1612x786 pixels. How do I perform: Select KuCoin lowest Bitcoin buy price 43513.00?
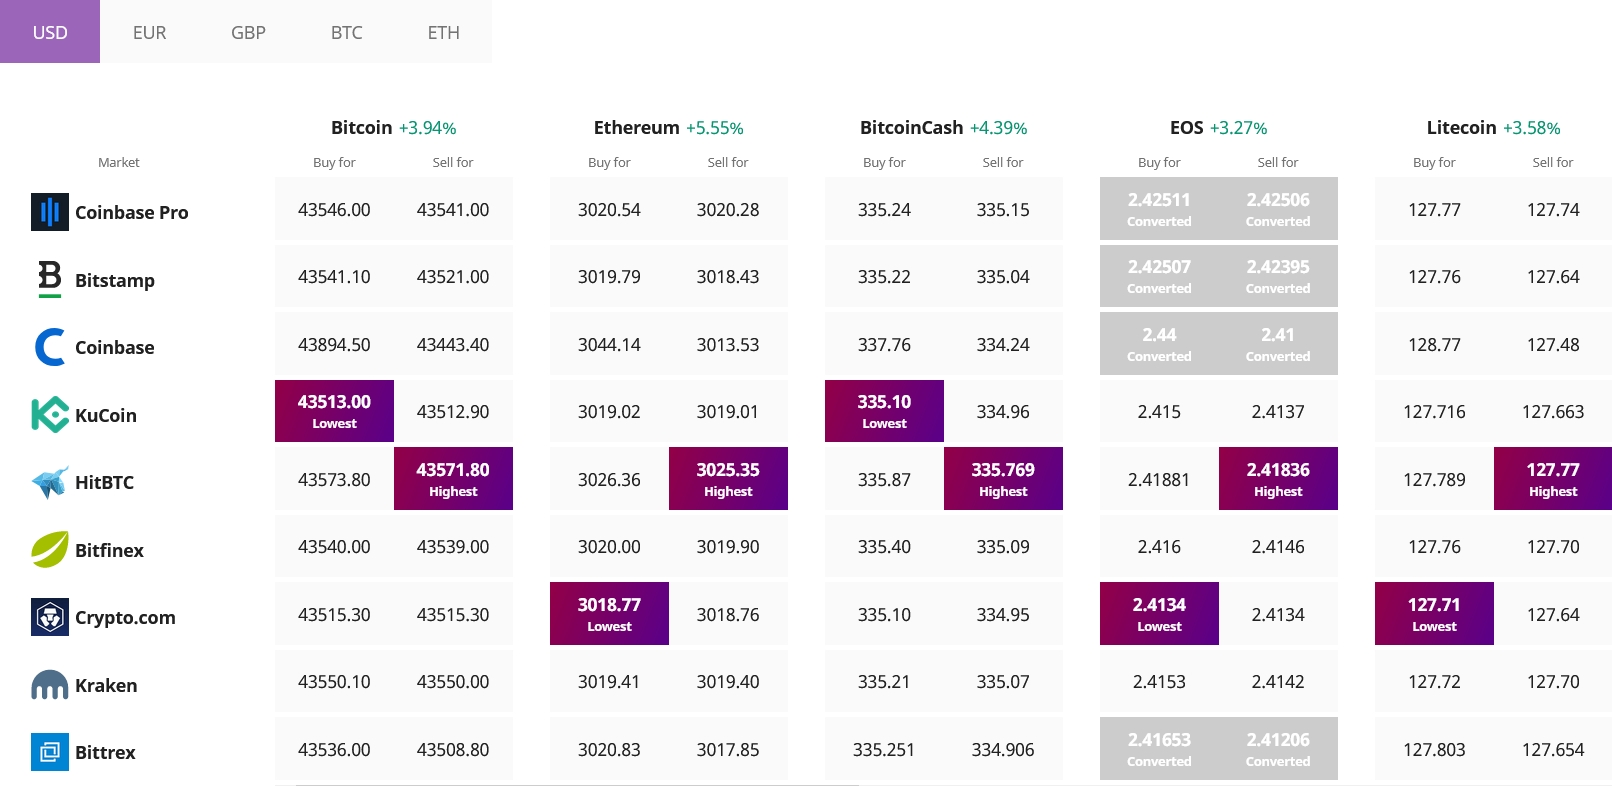(334, 411)
